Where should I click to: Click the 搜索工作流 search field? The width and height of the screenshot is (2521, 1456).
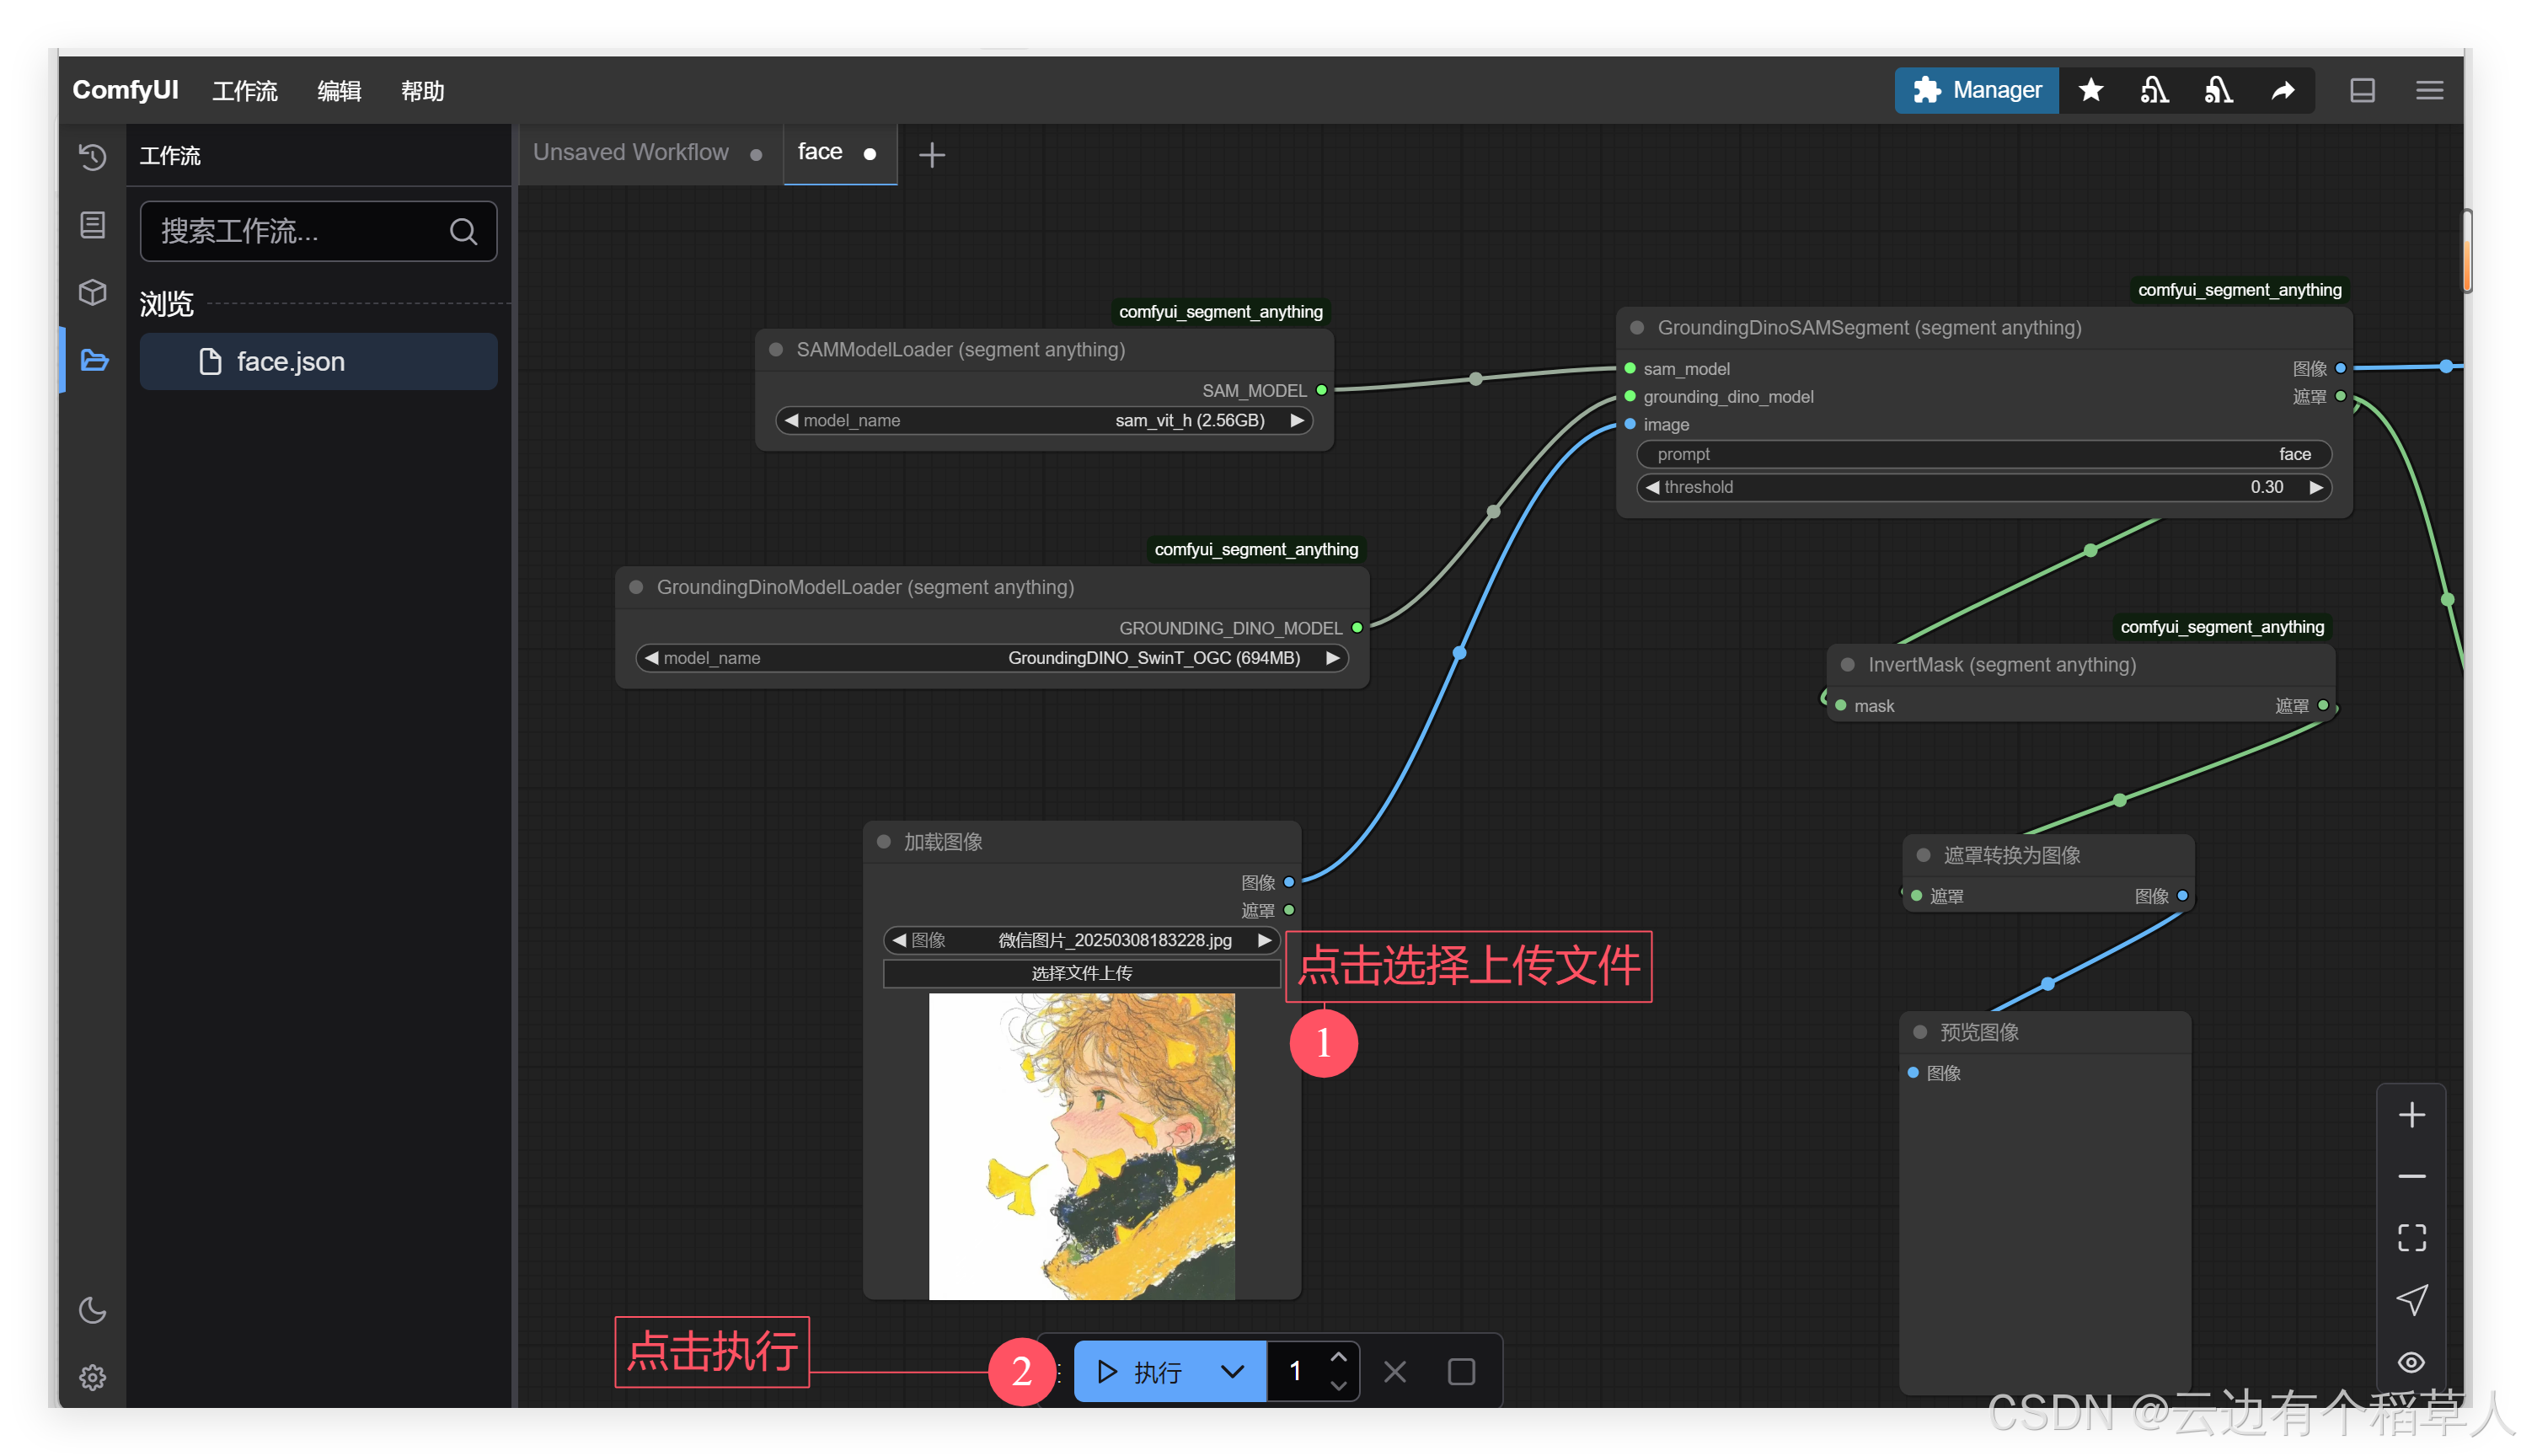tap(300, 231)
